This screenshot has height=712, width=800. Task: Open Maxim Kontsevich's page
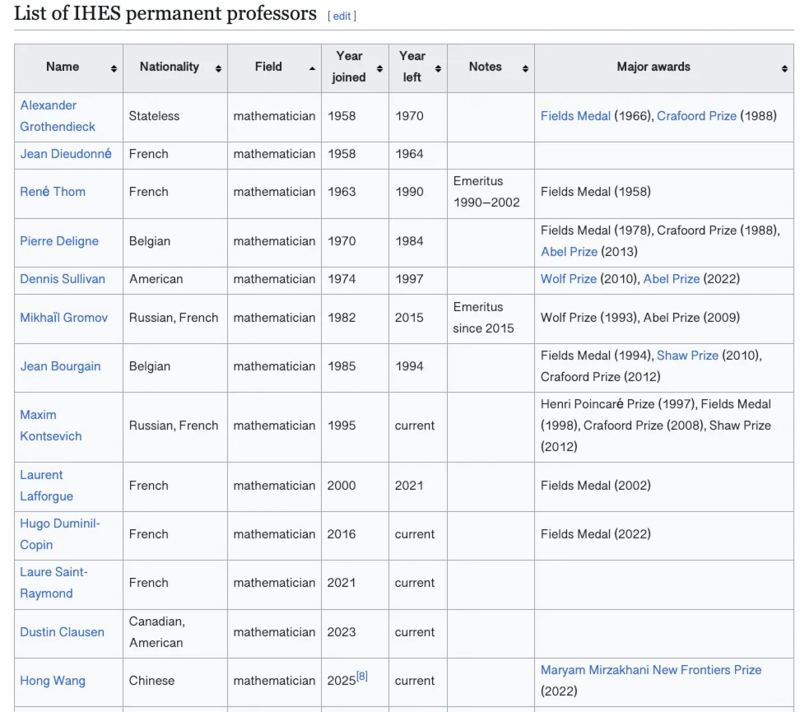pyautogui.click(x=51, y=425)
